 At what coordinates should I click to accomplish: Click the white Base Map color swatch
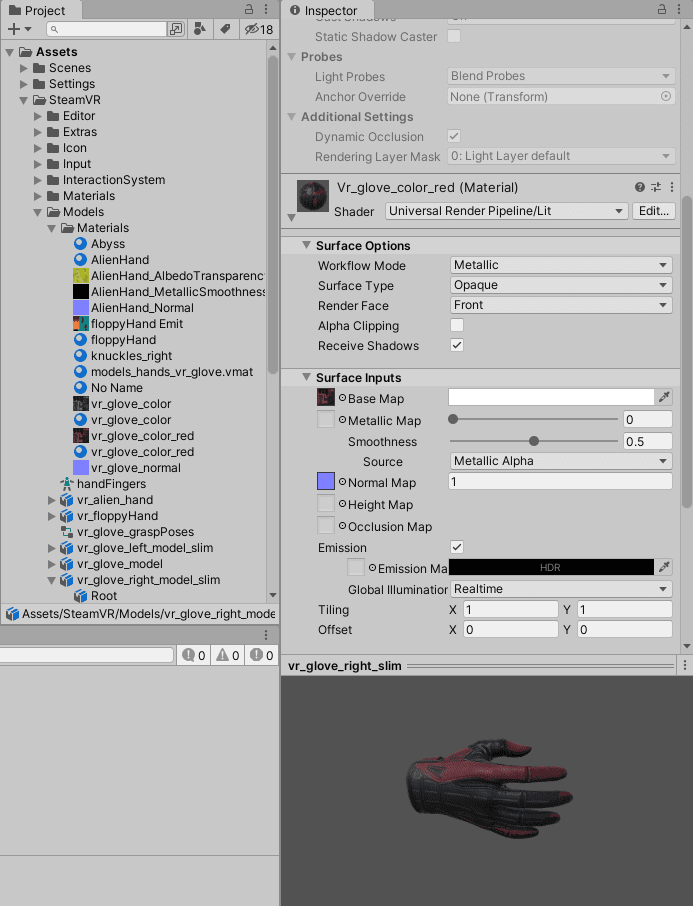[x=550, y=398]
